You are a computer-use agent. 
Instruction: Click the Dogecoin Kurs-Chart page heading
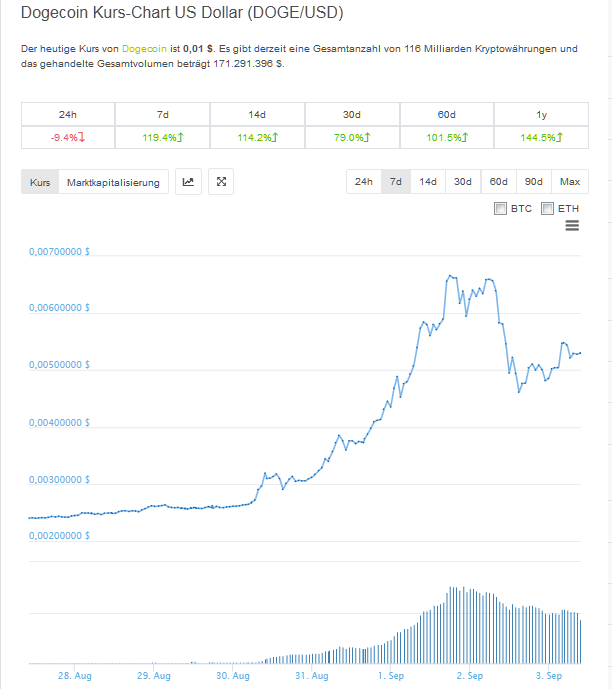tap(182, 13)
